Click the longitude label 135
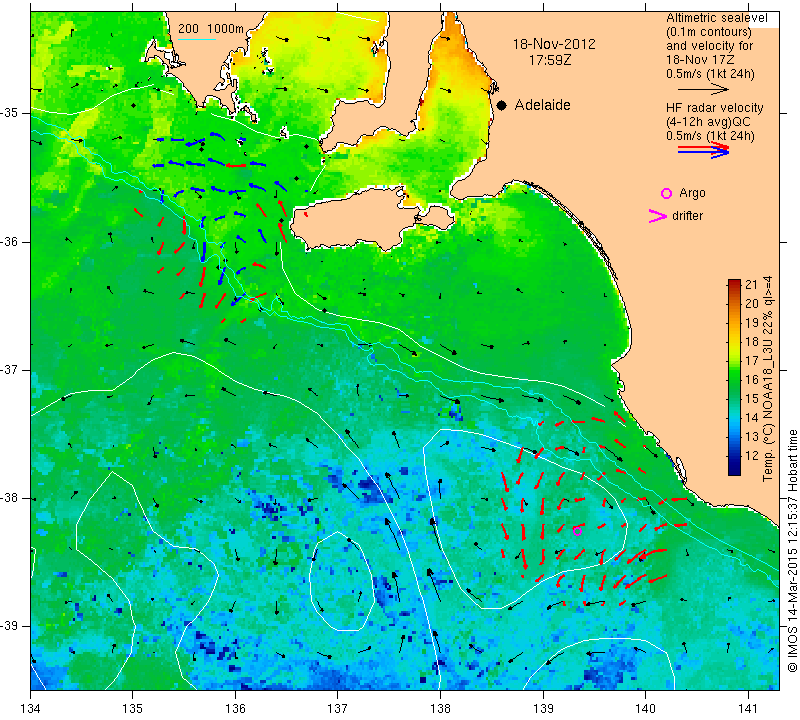This screenshot has width=800, height=720. 133,709
